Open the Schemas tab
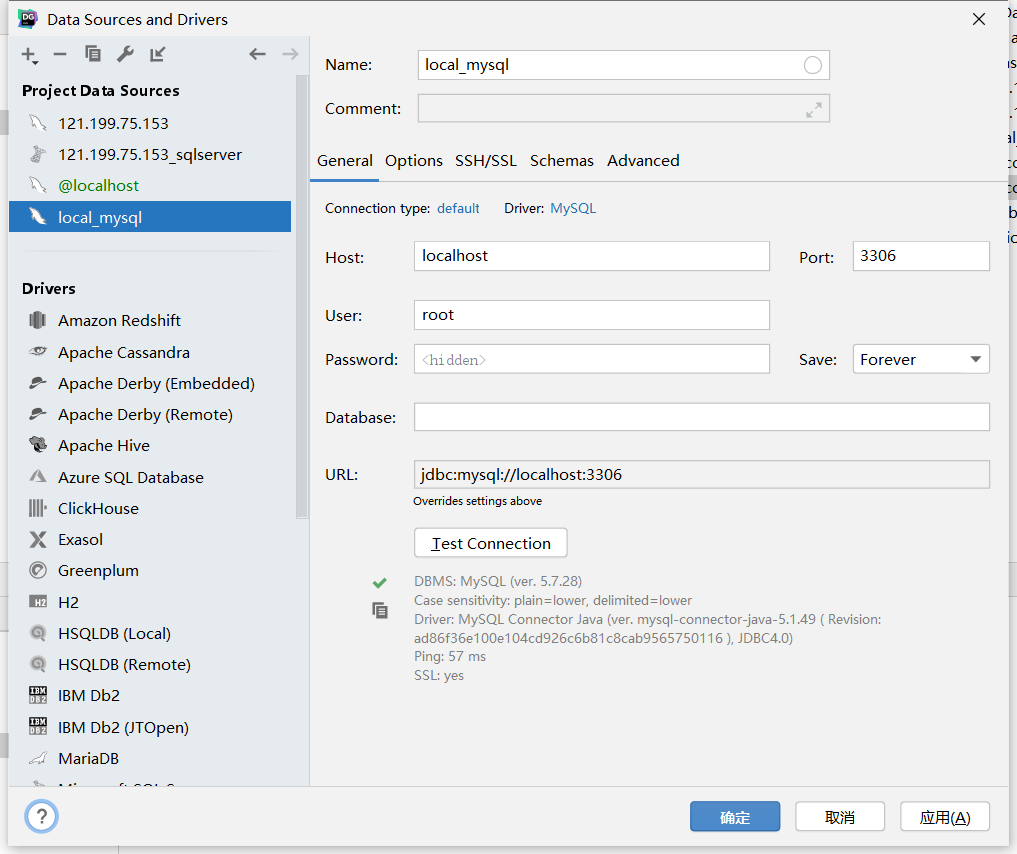 tap(562, 160)
